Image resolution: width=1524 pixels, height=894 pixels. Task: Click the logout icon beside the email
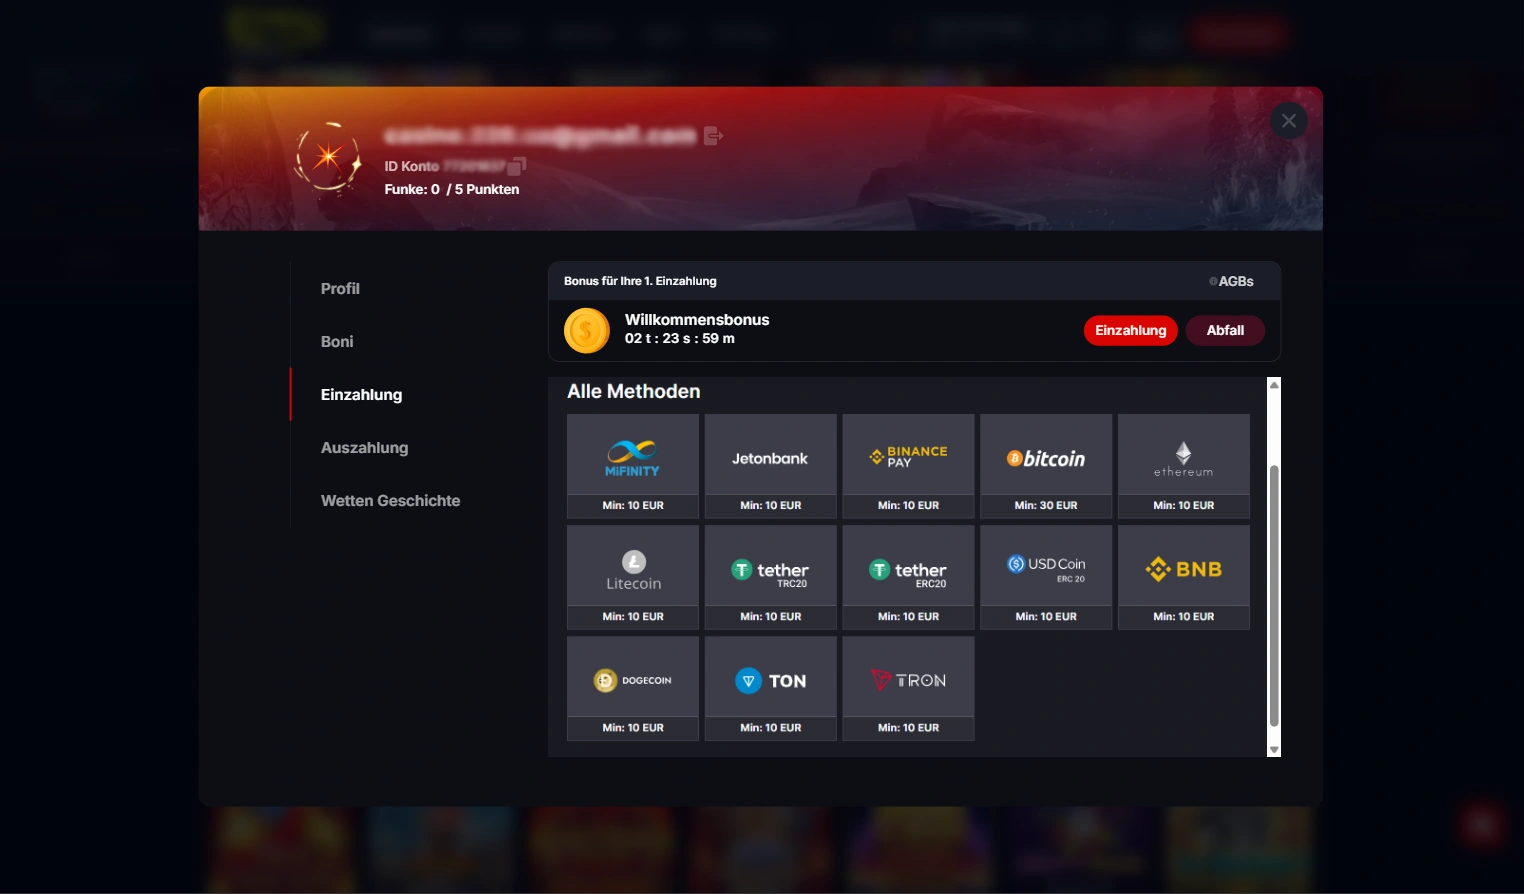pos(713,135)
